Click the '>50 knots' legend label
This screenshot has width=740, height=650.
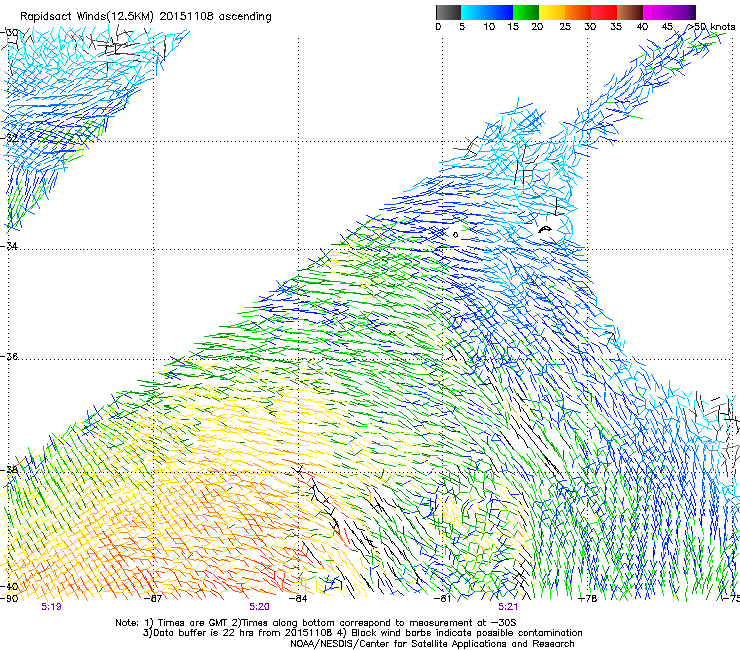click(x=711, y=27)
